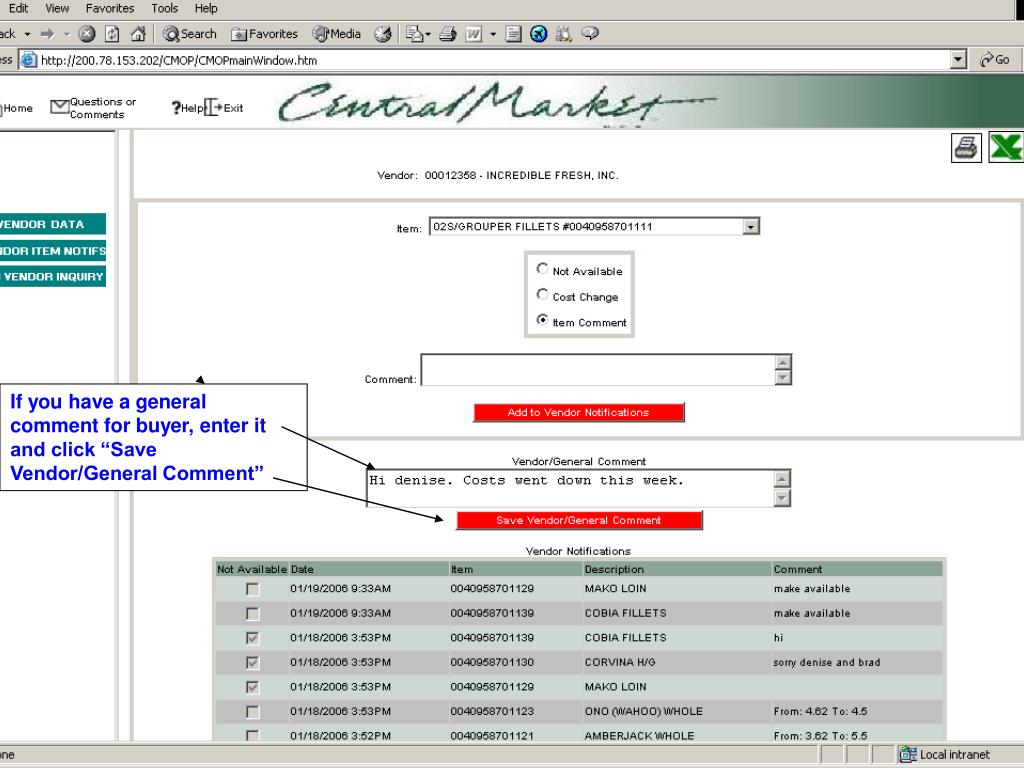Select the Item Comment radio button
Screen dimensions: 1024x768
pyautogui.click(x=542, y=320)
